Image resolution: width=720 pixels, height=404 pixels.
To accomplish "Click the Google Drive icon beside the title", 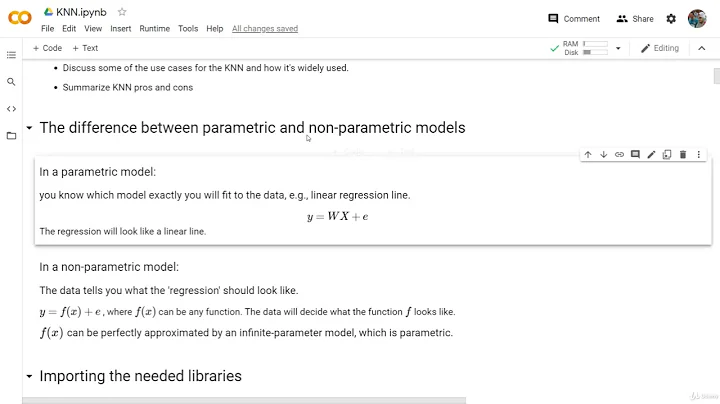I will pos(48,12).
